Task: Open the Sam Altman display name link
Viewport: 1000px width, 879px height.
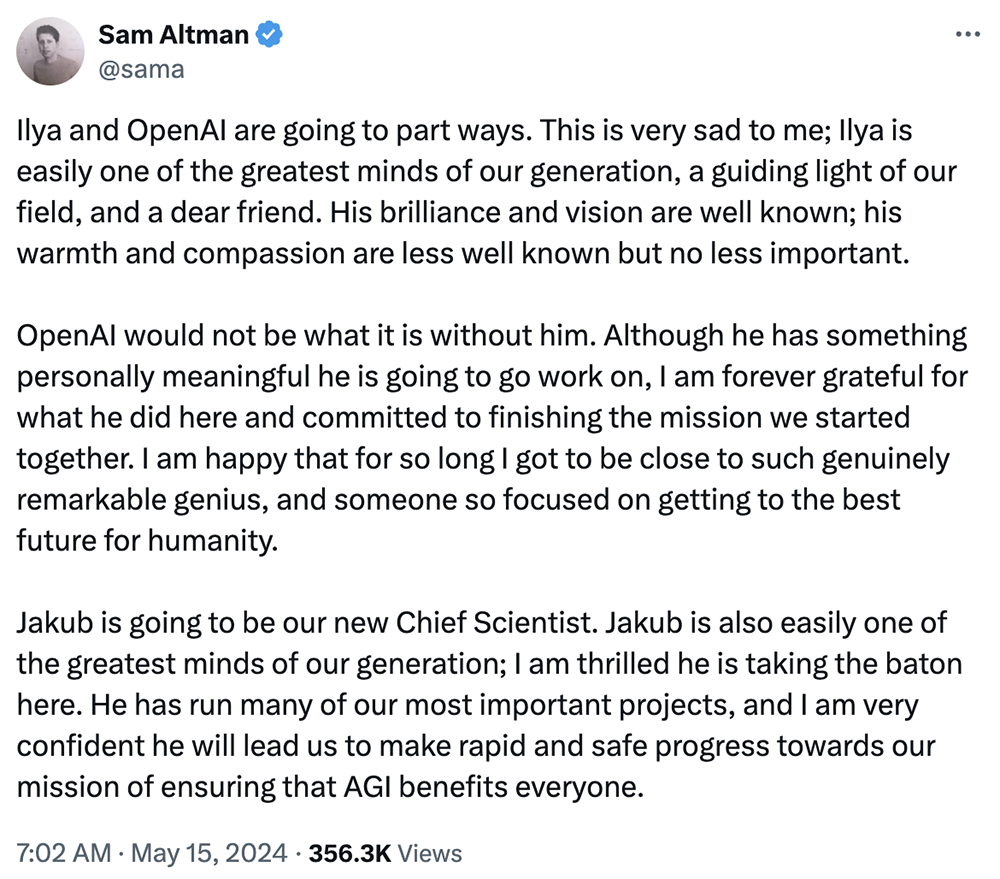Action: (173, 35)
